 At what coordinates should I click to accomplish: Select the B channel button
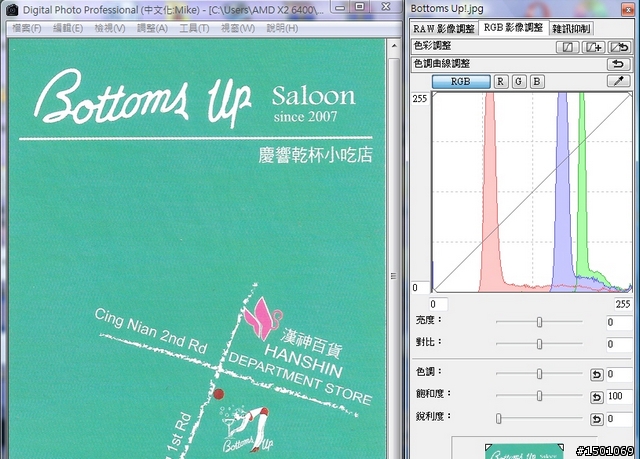click(537, 82)
